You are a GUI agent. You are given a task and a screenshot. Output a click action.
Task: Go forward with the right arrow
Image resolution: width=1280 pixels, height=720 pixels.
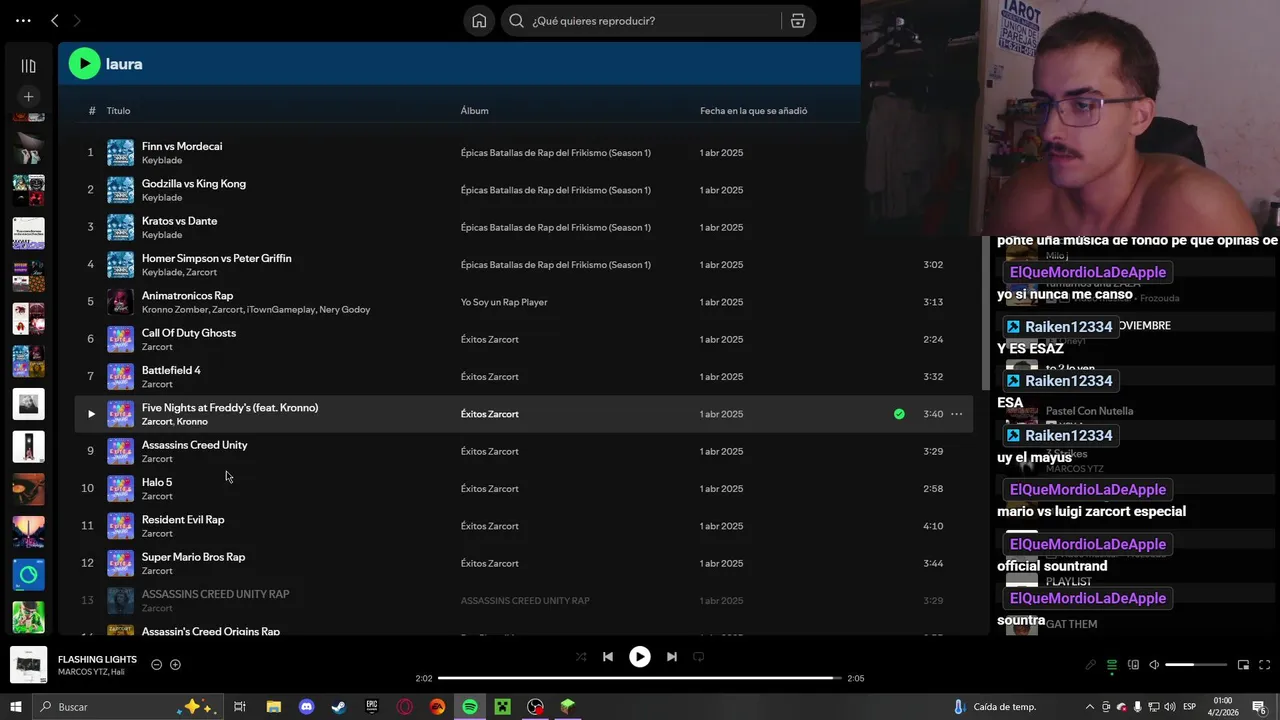pos(77,20)
